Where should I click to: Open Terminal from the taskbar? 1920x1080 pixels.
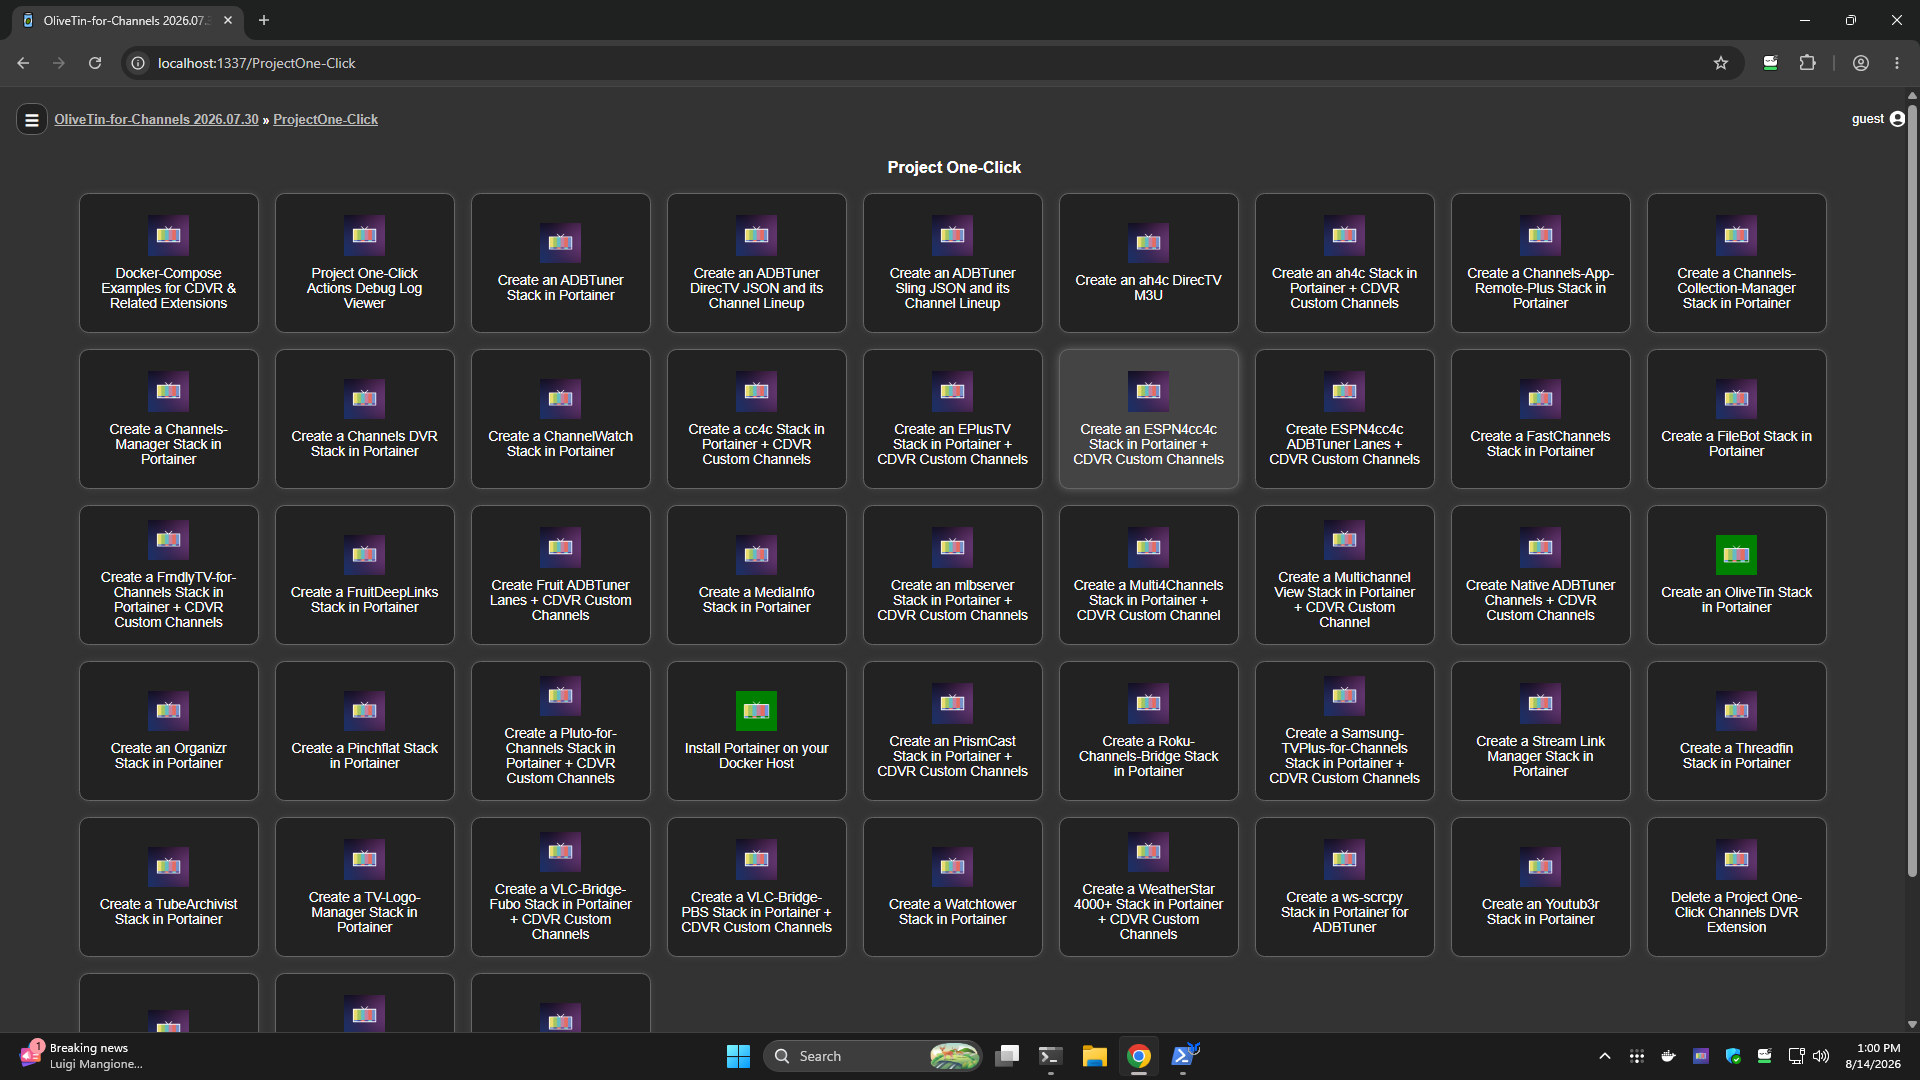(x=1050, y=1056)
